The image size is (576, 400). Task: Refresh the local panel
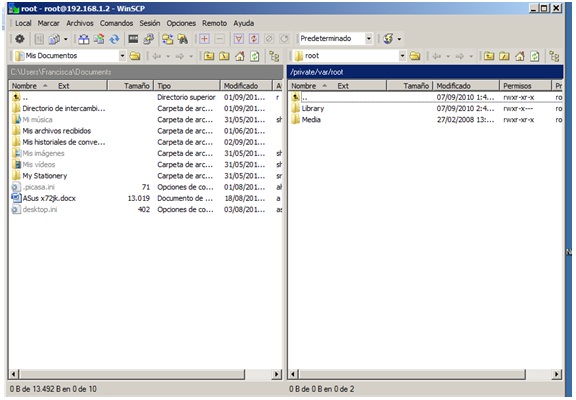pos(255,56)
